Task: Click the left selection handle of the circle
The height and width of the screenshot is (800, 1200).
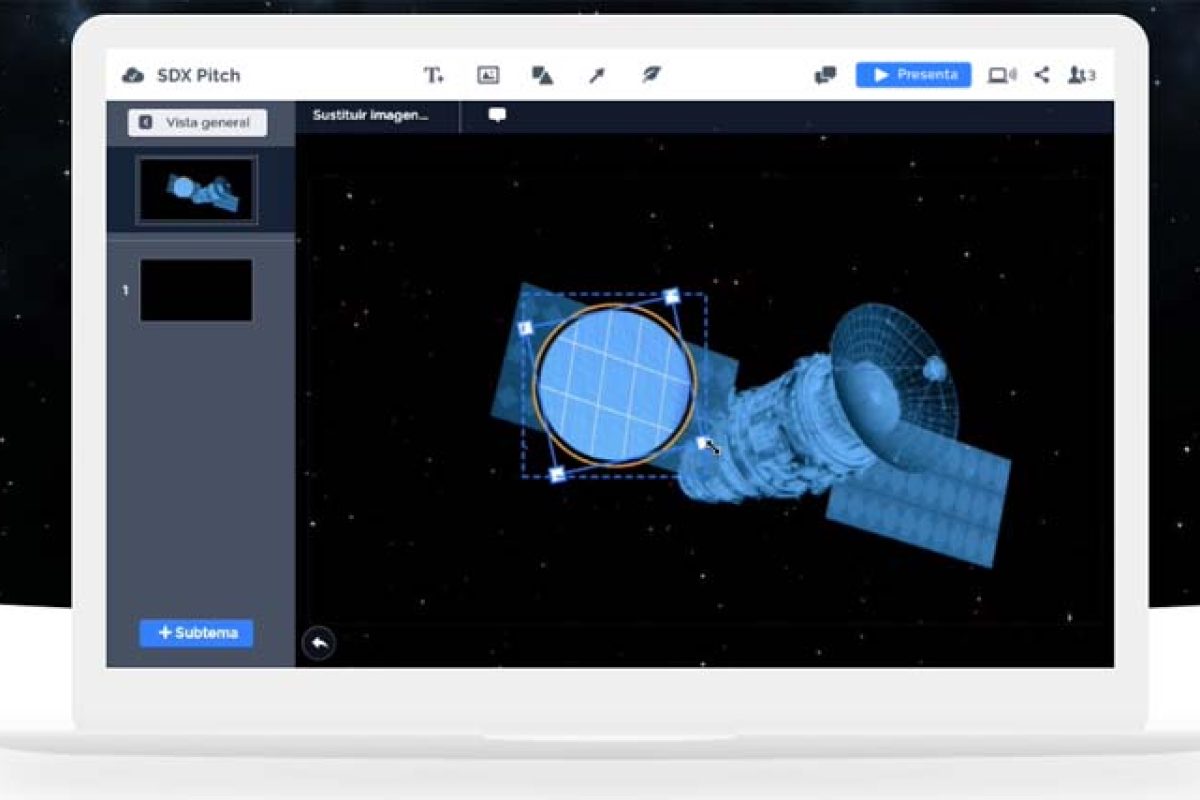Action: pyautogui.click(x=525, y=327)
